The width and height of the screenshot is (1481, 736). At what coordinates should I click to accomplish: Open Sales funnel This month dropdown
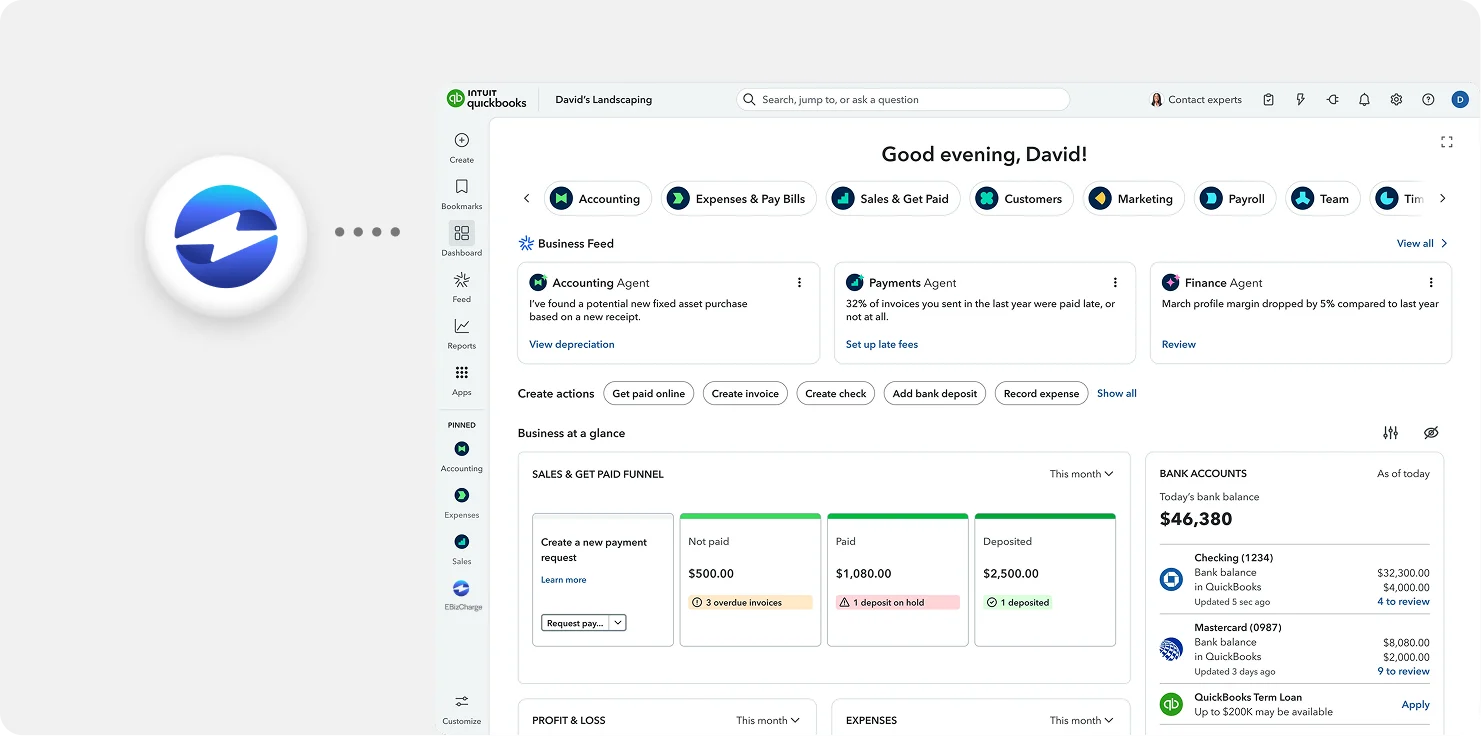pos(1081,474)
